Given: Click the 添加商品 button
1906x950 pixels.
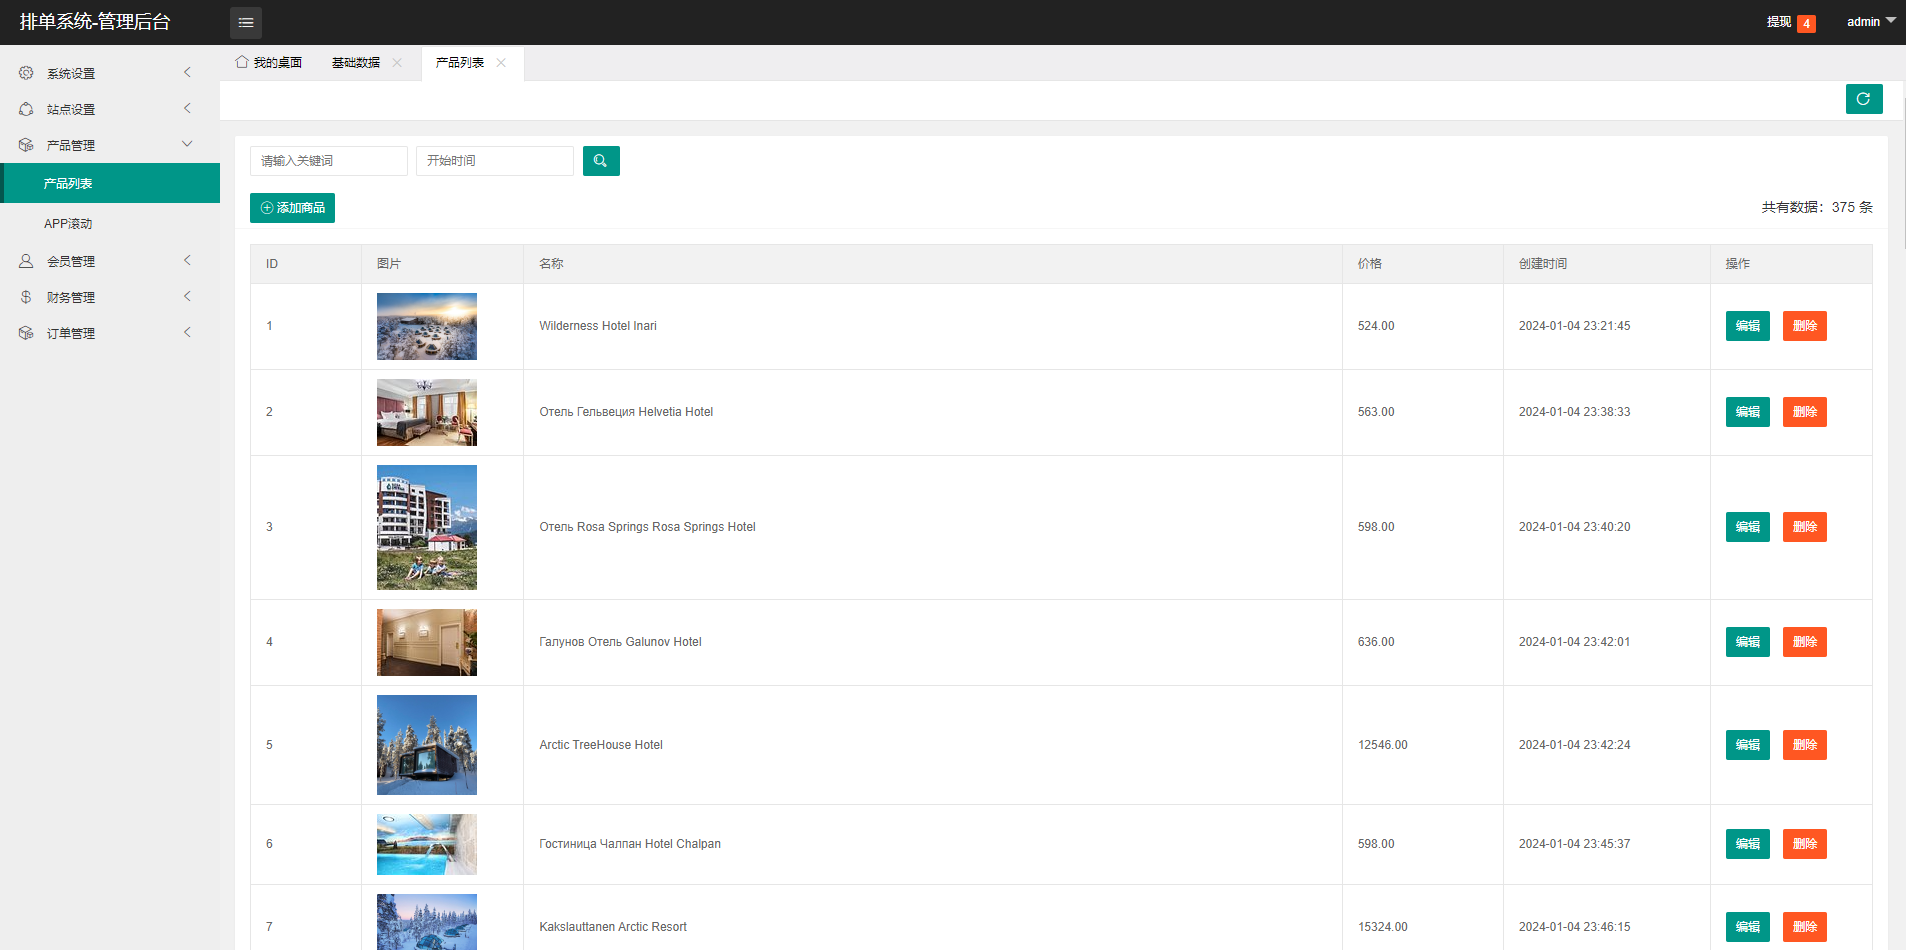Looking at the screenshot, I should click(292, 208).
